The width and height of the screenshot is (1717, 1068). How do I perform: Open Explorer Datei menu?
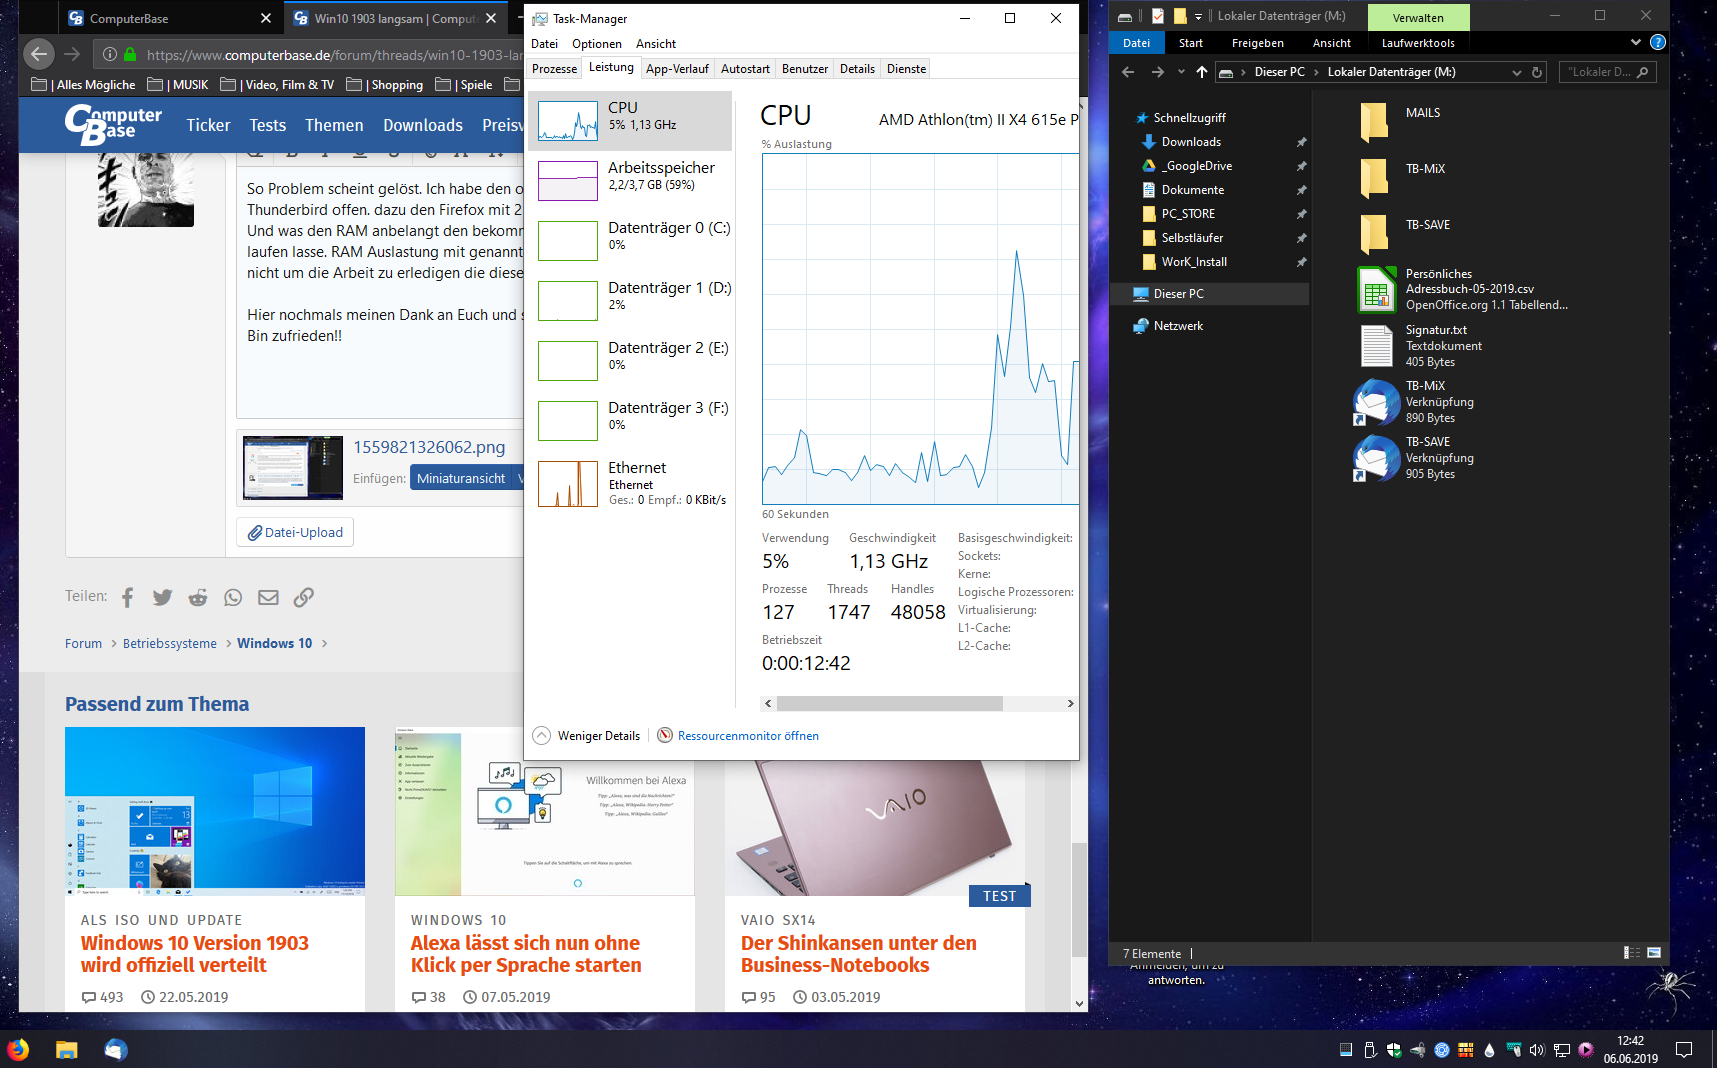click(1137, 43)
